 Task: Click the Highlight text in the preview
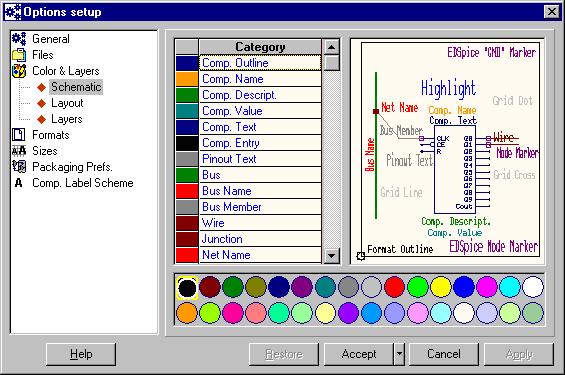448,89
